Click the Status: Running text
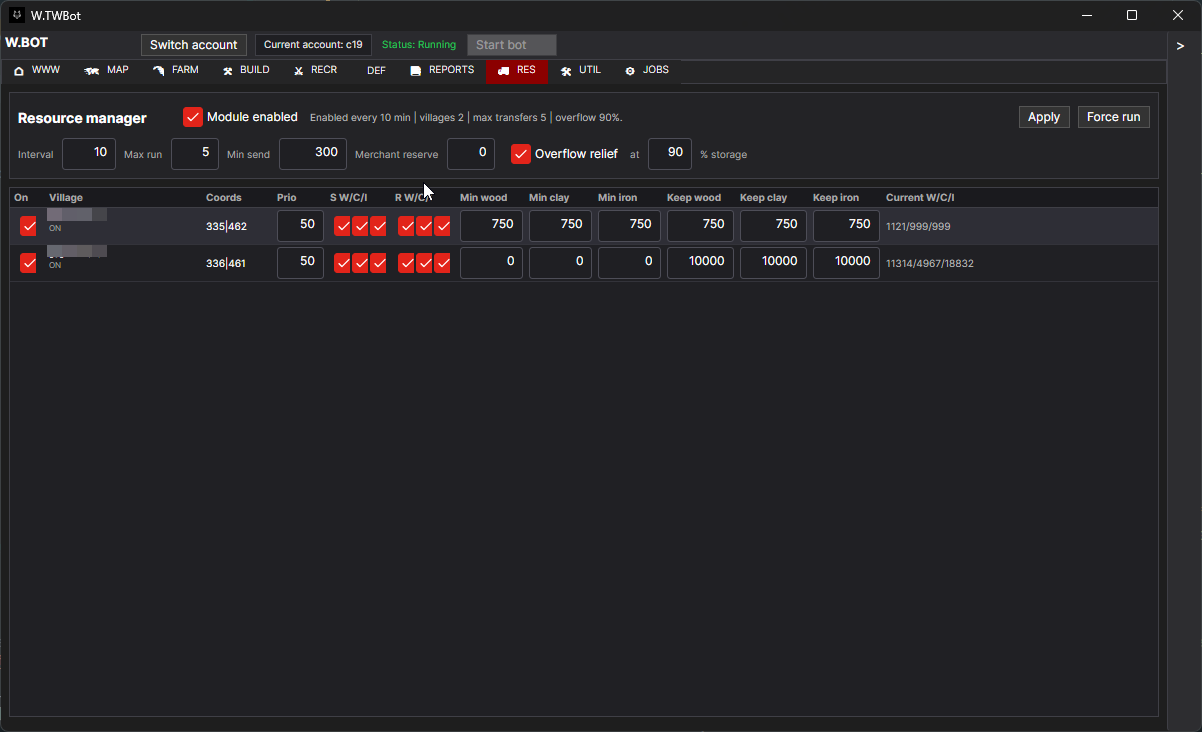The image size is (1202, 732). [x=419, y=45]
